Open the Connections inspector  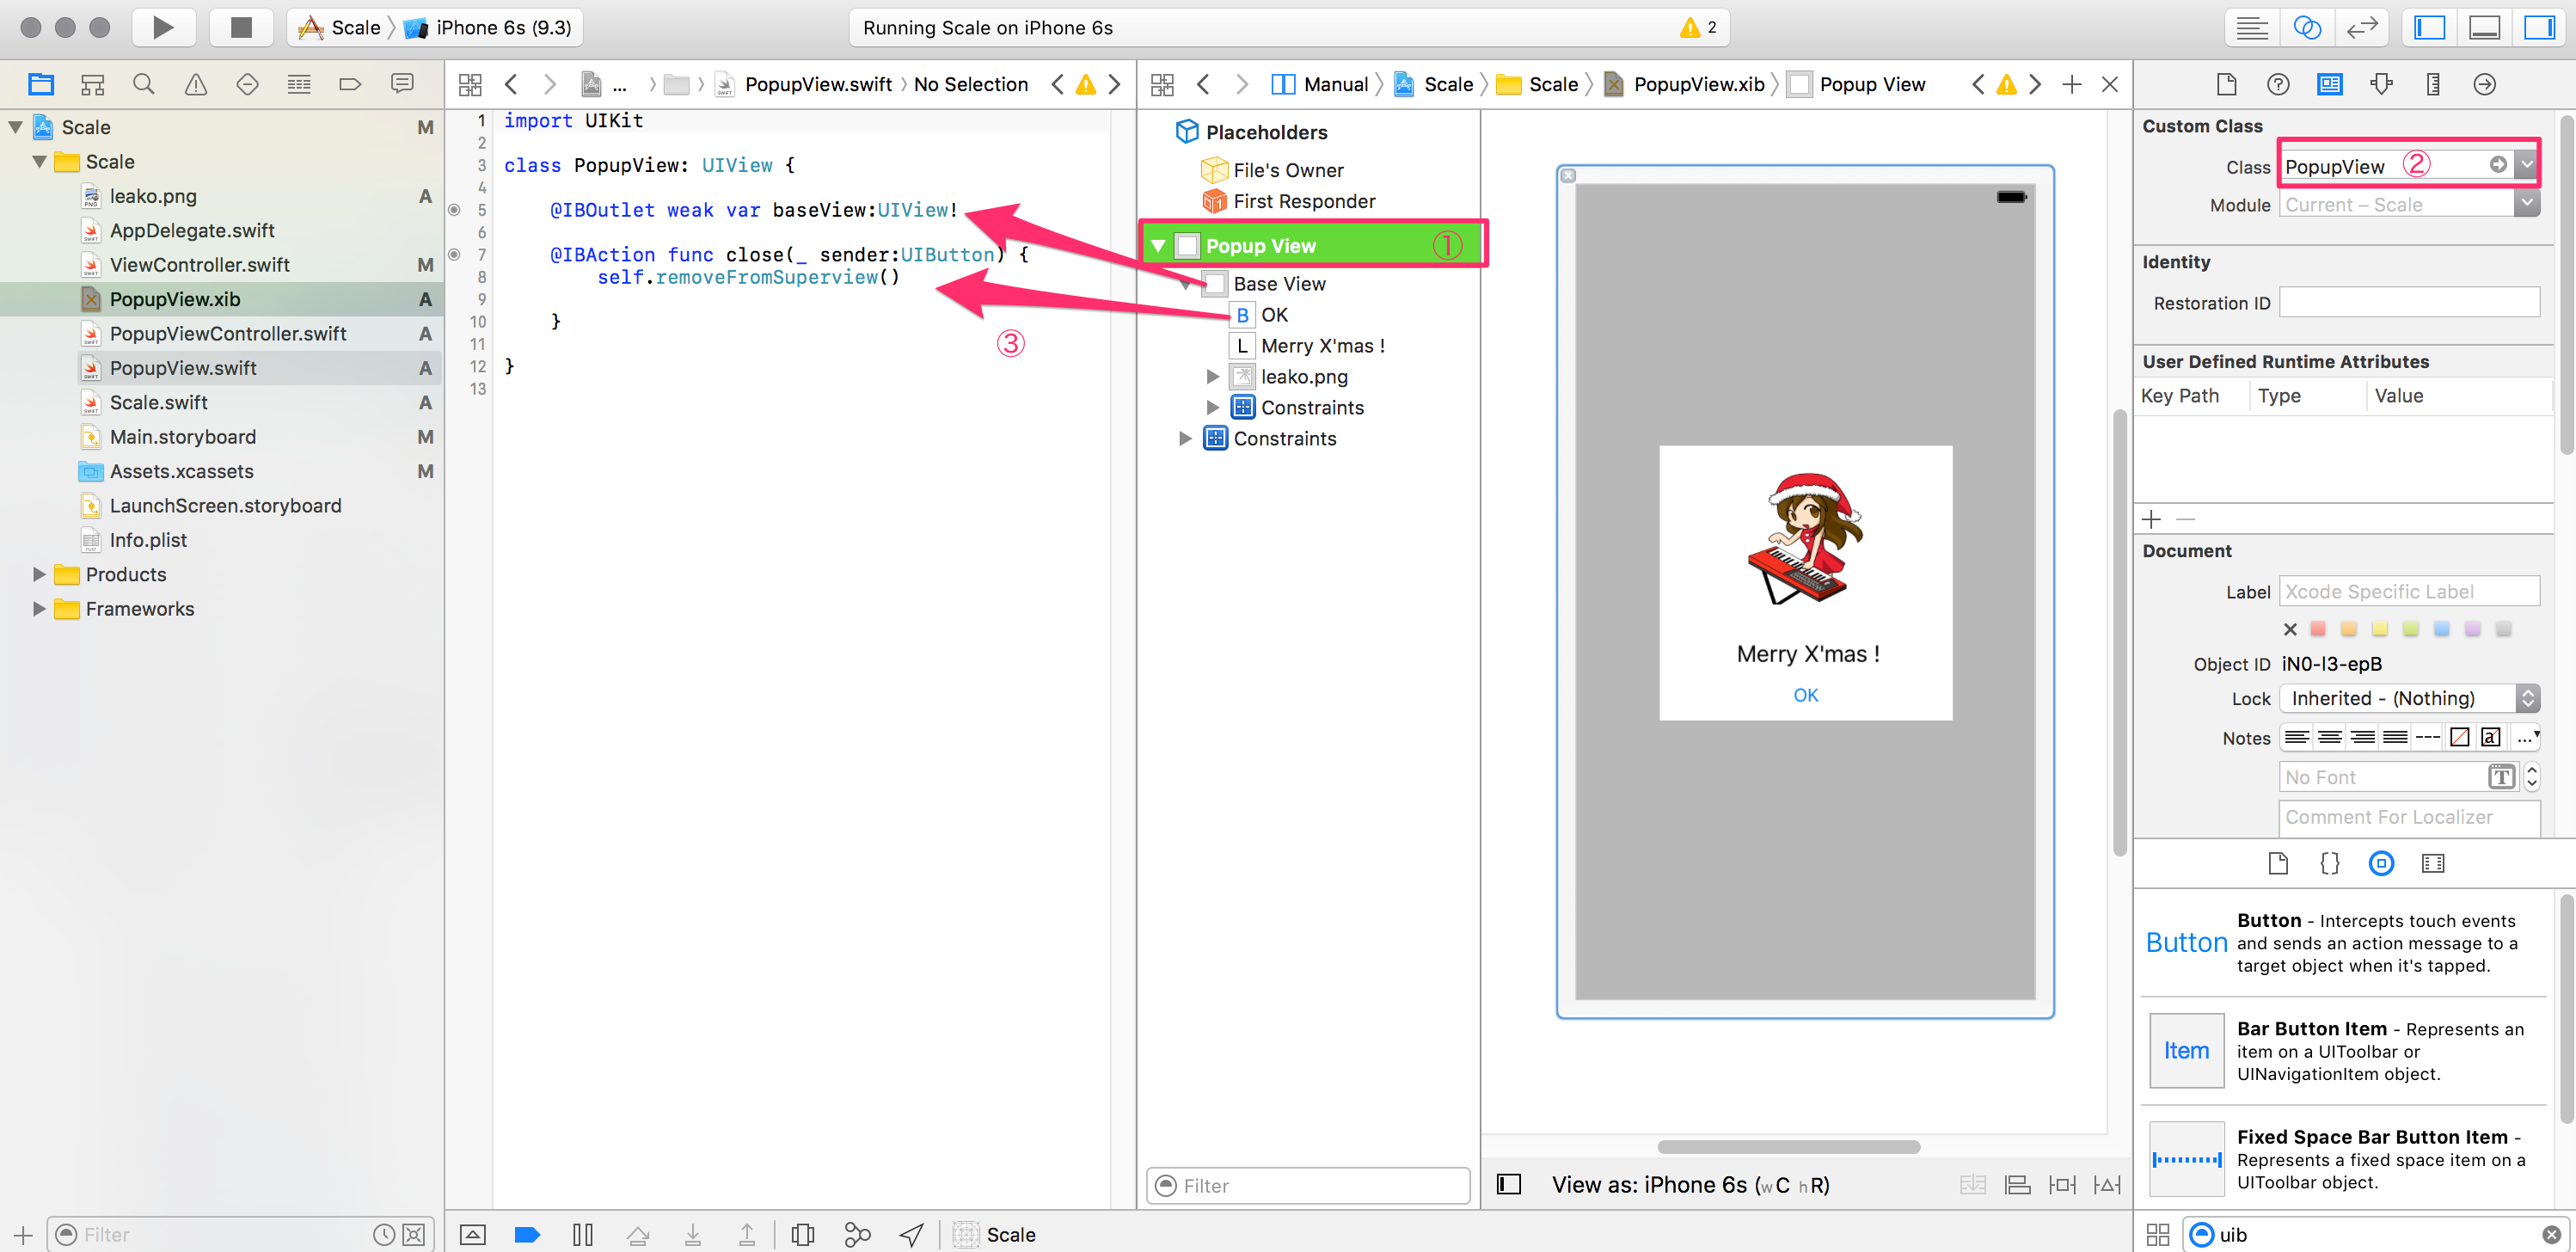2484,84
